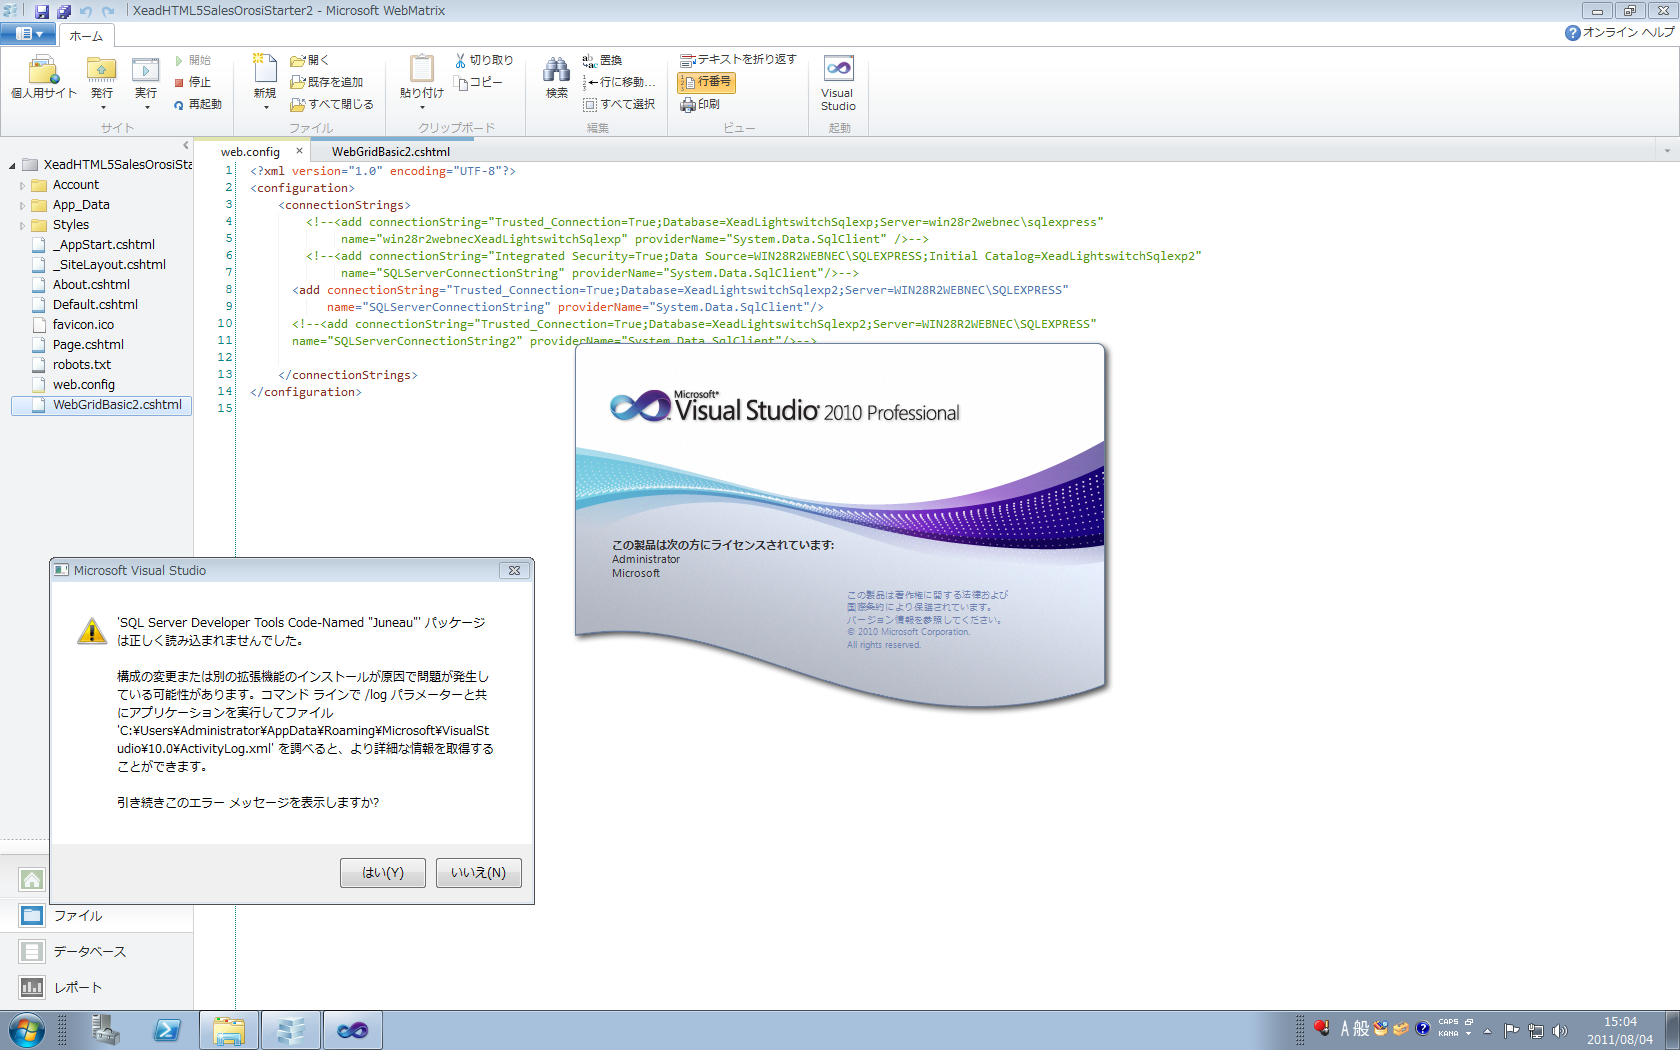This screenshot has height=1050, width=1680.
Task: Click すべて選択 (Select all) button
Action: tap(620, 104)
